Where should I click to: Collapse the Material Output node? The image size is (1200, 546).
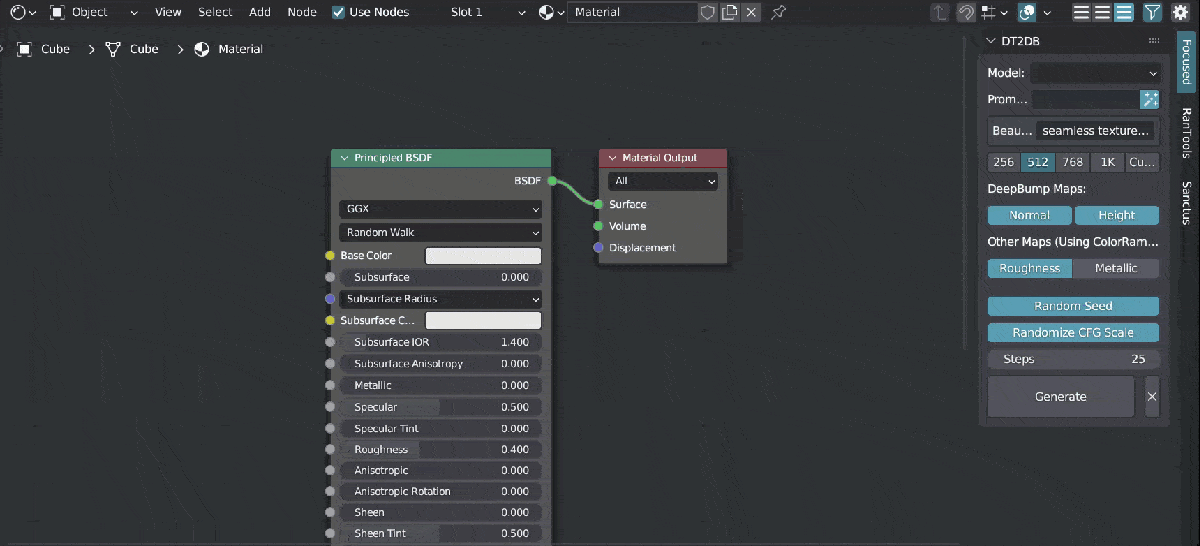tap(612, 158)
